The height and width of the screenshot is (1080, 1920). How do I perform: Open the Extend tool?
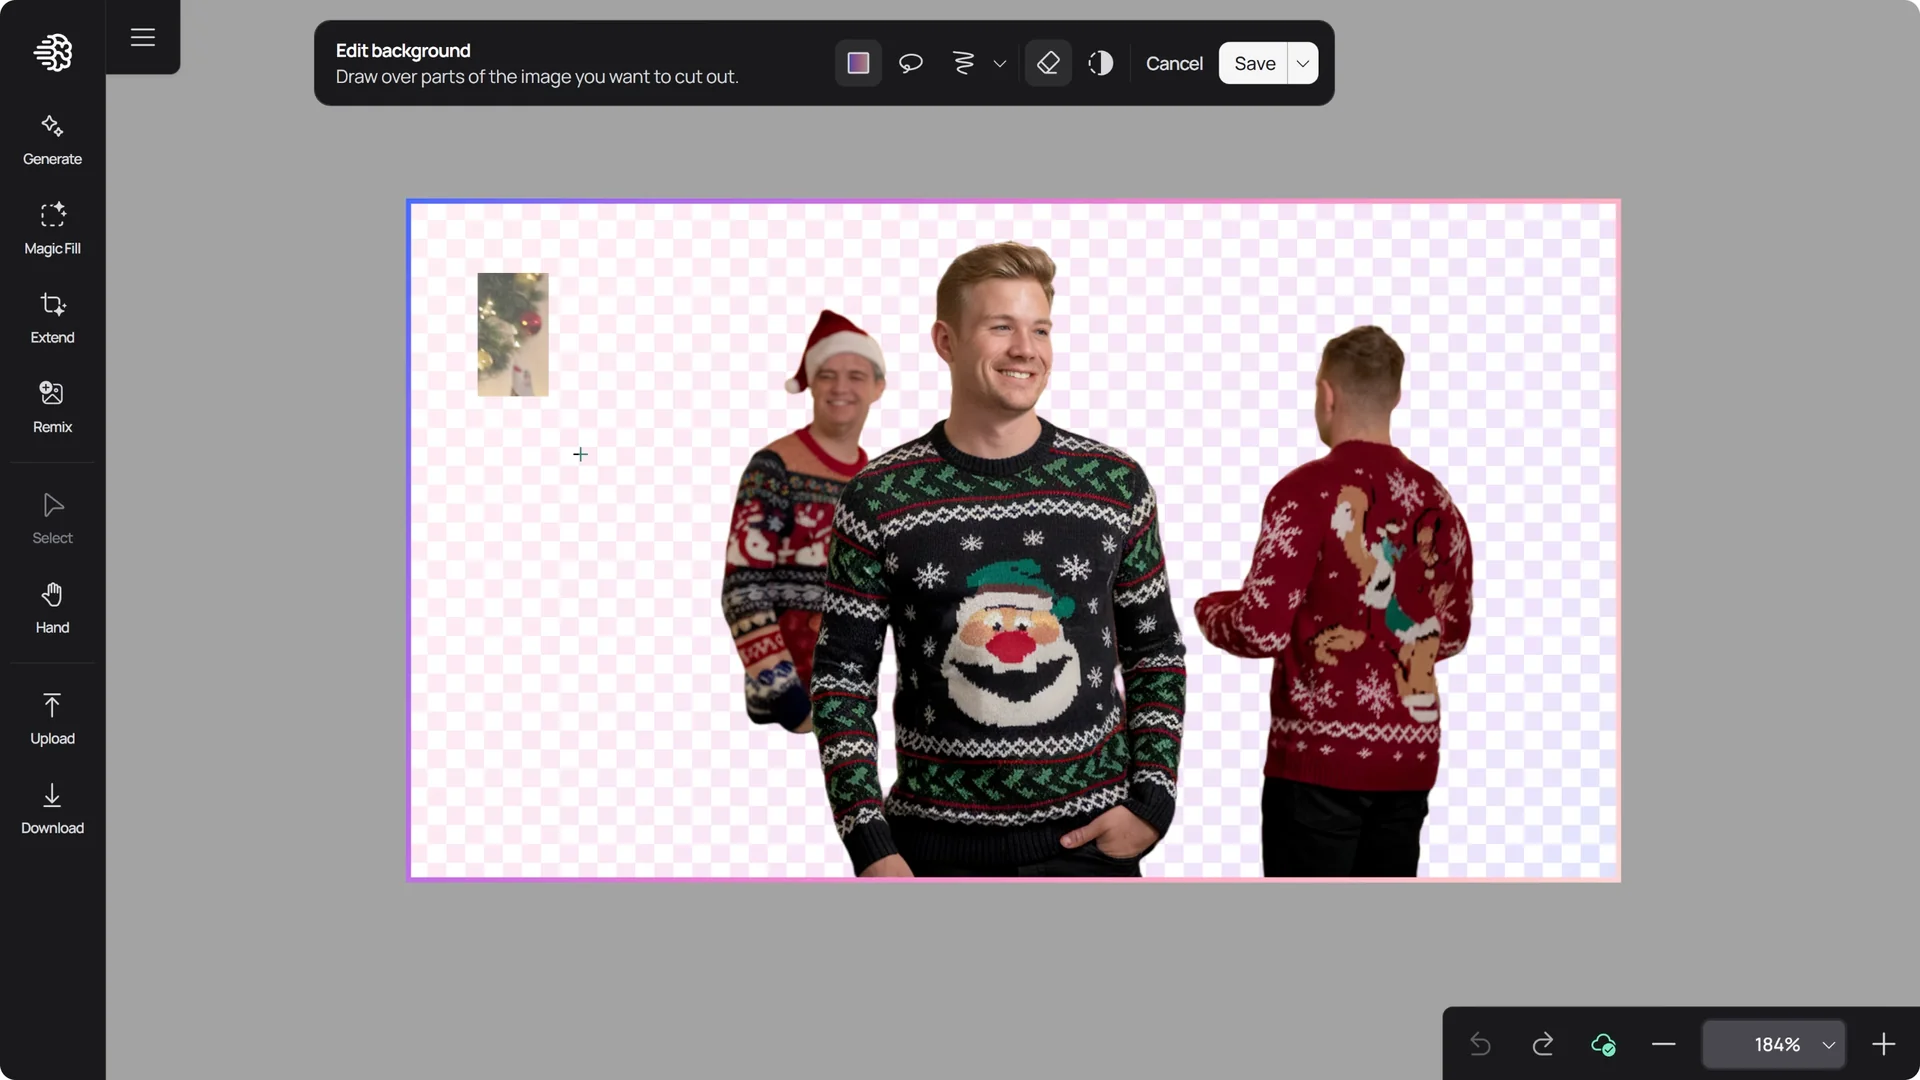point(52,317)
